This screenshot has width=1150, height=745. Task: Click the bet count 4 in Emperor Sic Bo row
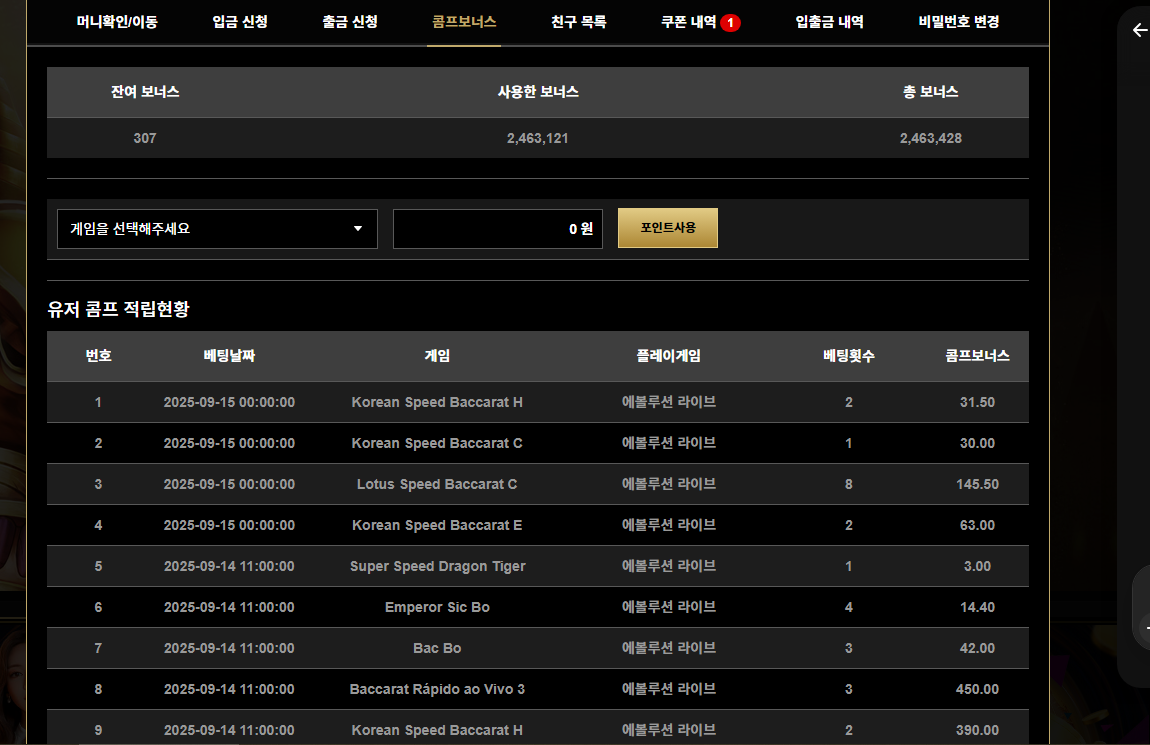click(849, 607)
